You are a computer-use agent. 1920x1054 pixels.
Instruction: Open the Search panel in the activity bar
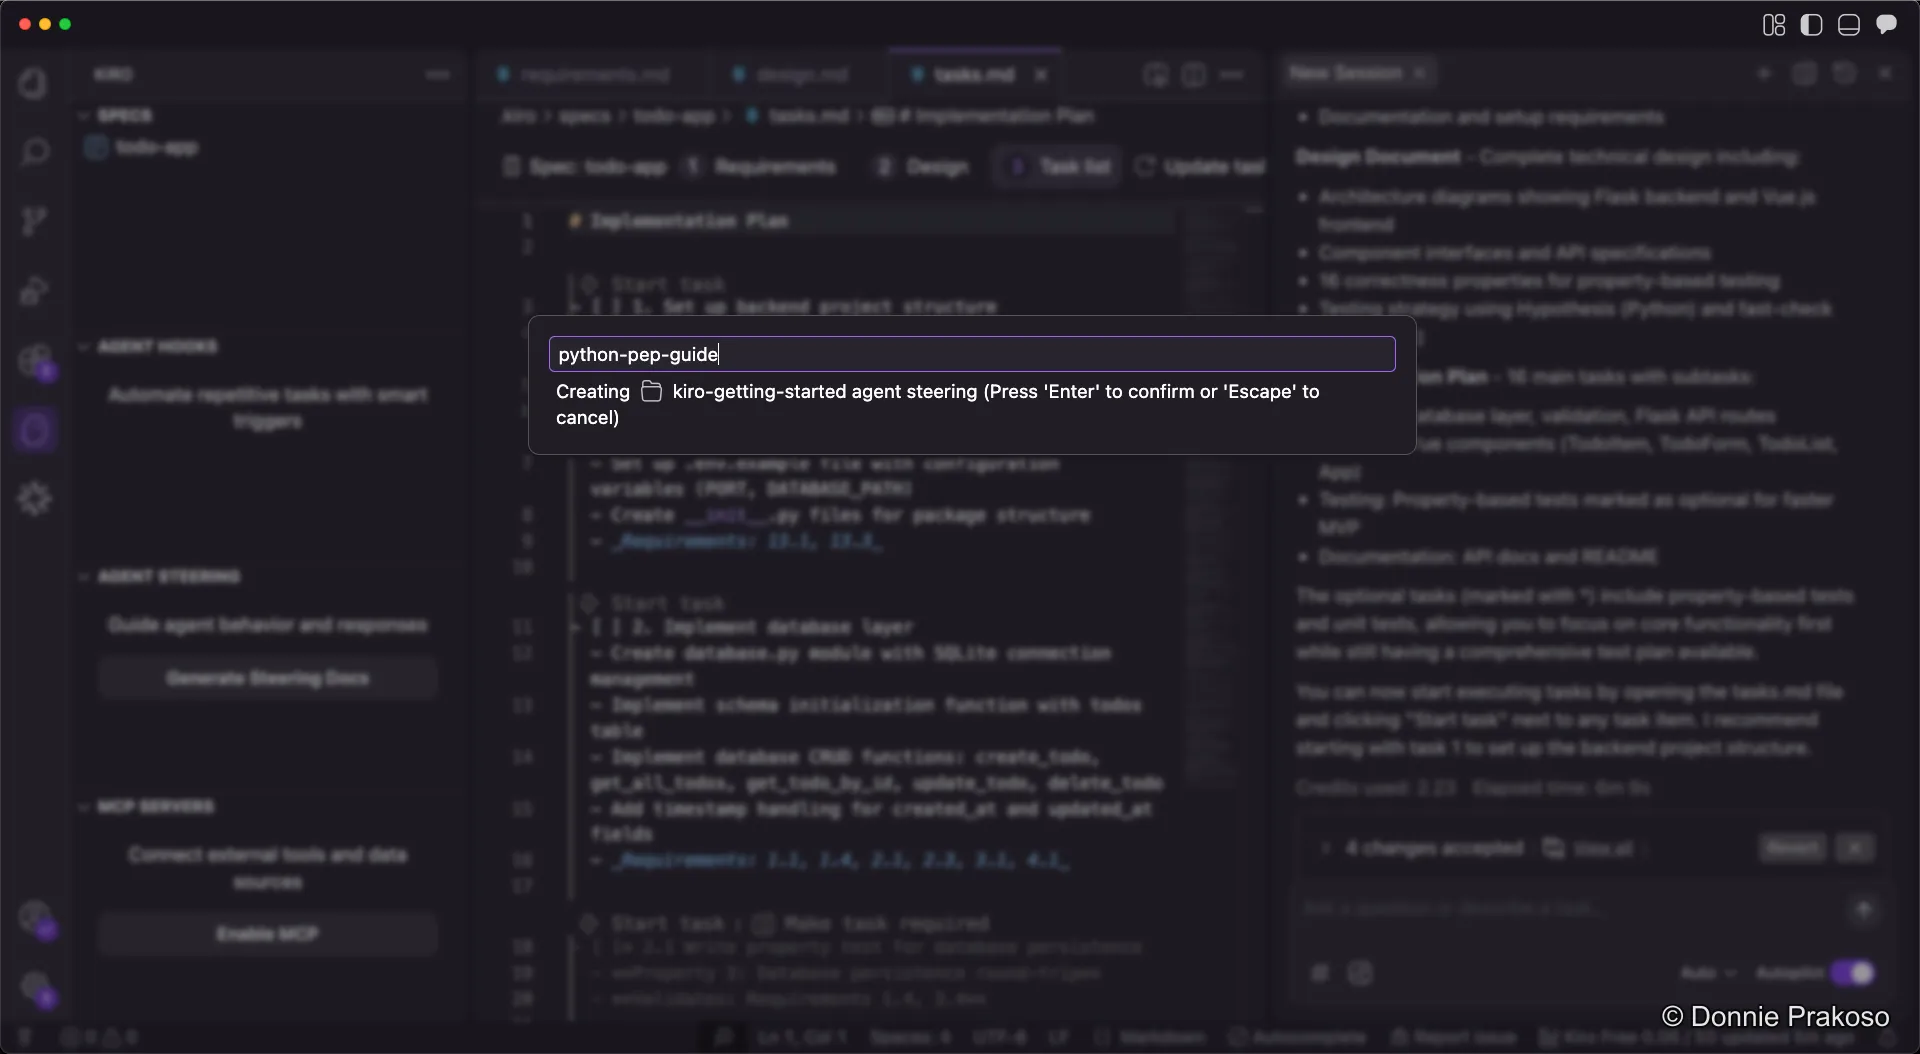(x=35, y=151)
